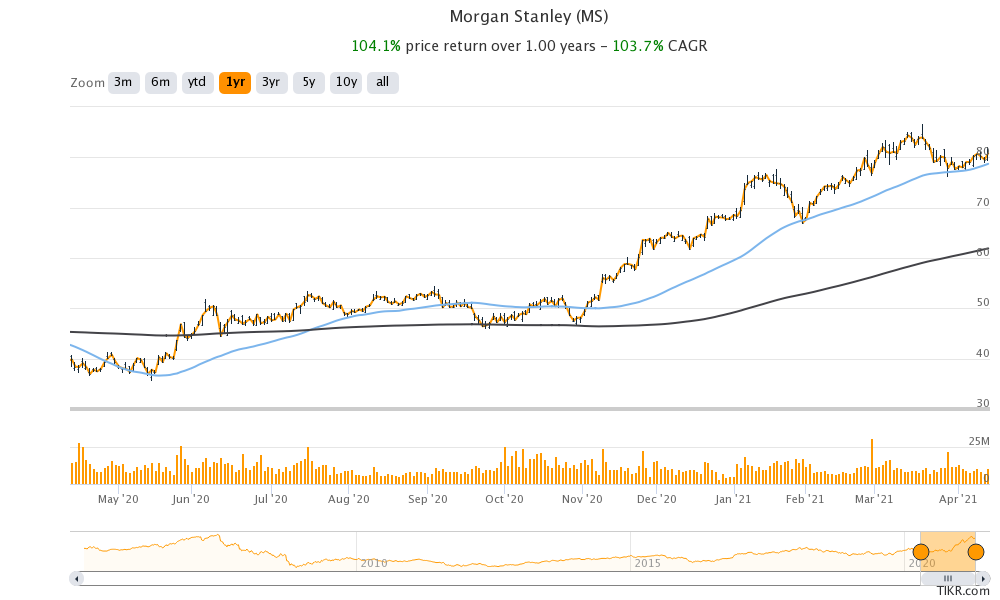Viewport: 1000px width, 600px height.
Task: Click the Jan '21 axis label
Action: (733, 499)
